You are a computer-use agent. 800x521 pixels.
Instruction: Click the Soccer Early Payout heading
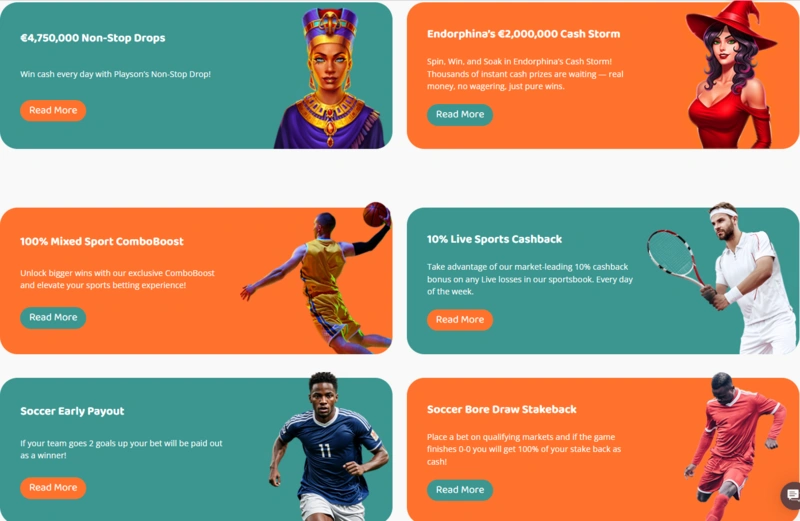72,411
